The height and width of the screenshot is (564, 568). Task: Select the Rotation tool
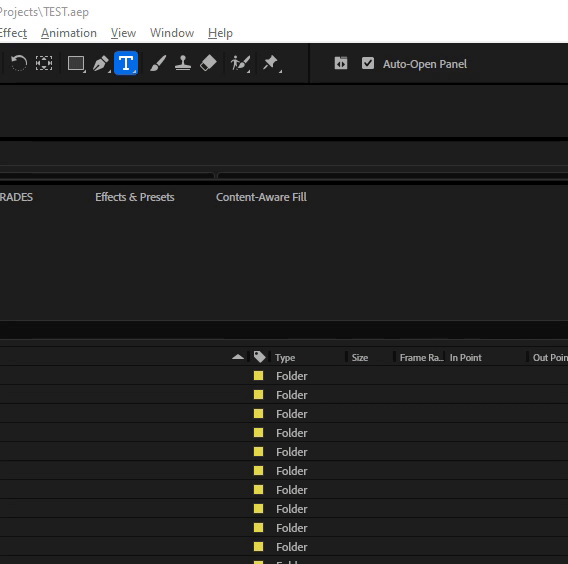pos(18,63)
